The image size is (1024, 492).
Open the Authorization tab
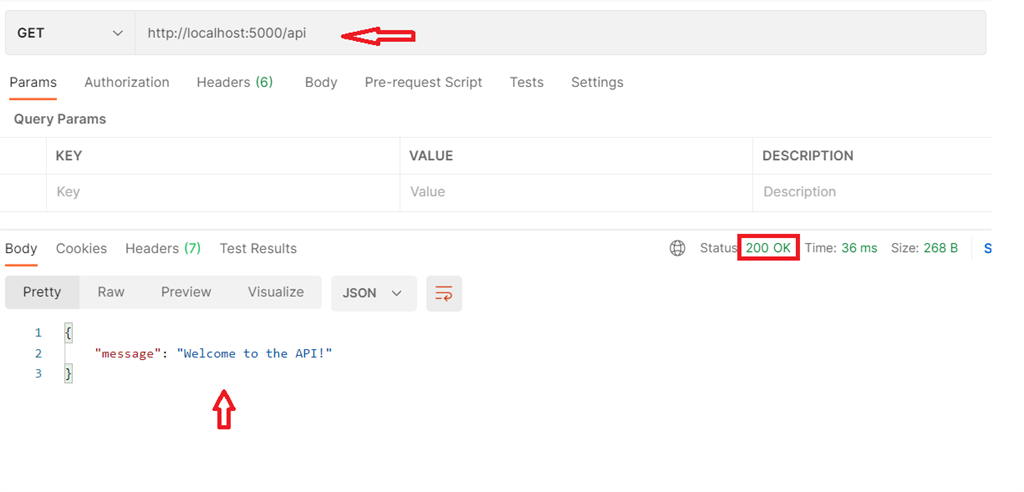point(127,82)
